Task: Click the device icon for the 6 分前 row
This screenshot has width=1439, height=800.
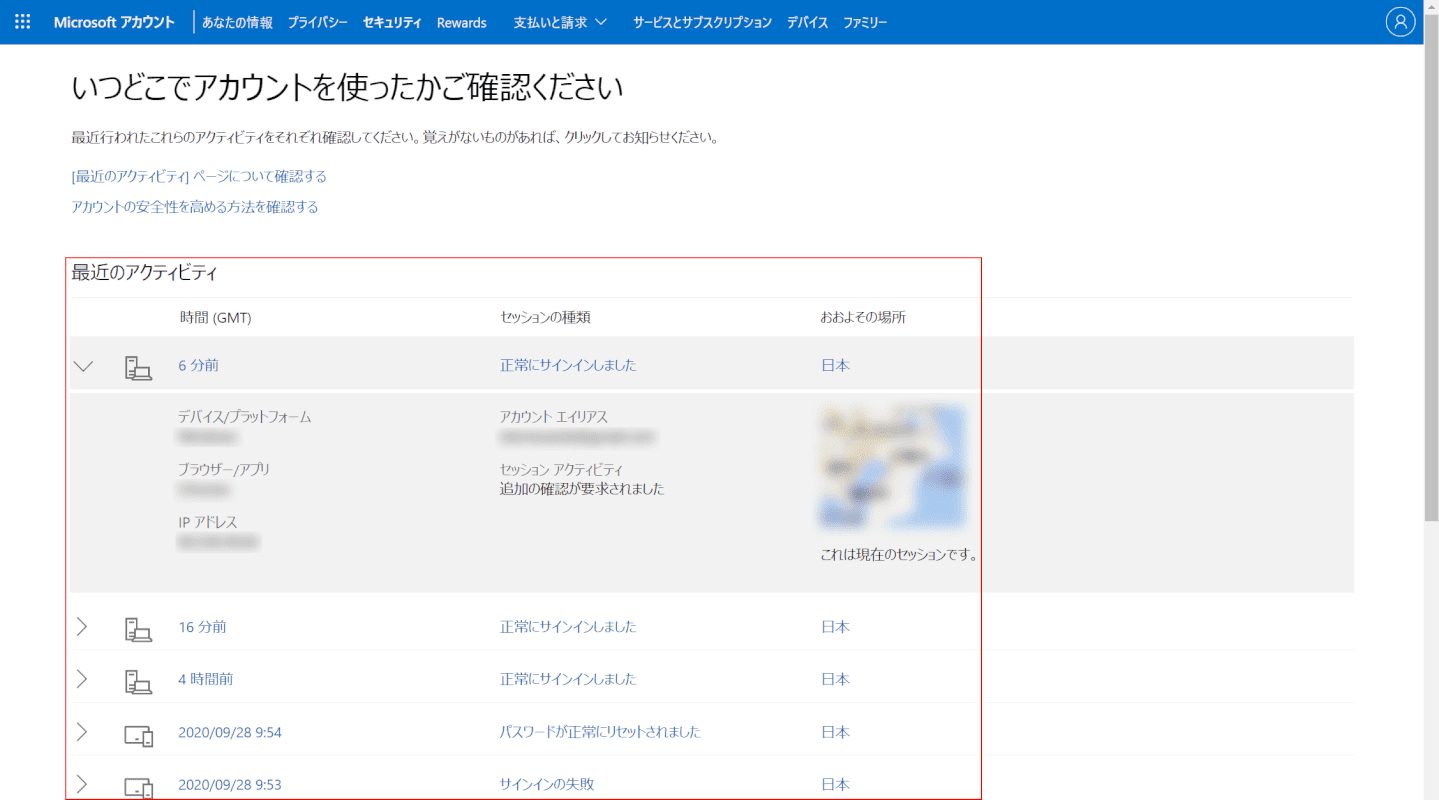Action: 138,366
